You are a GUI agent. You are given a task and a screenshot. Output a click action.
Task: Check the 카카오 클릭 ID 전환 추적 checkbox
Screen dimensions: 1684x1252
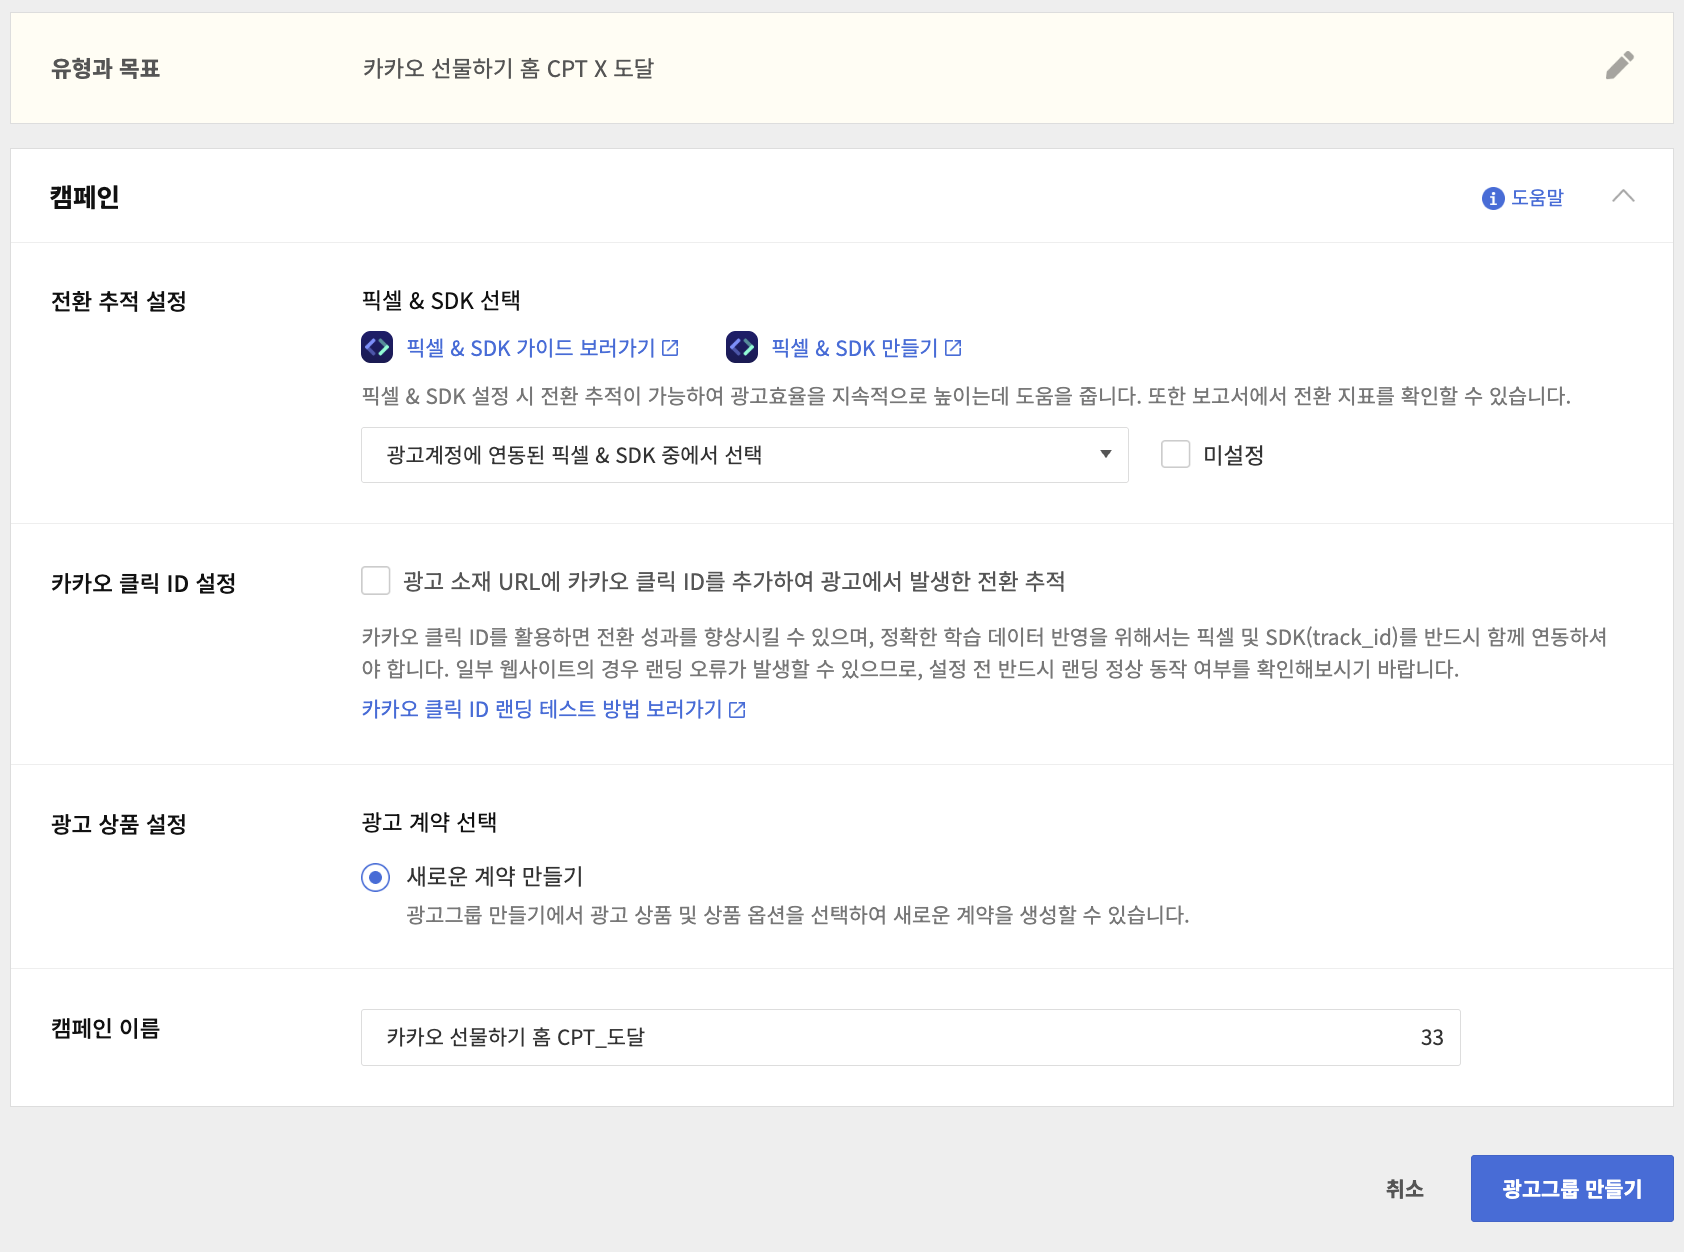[x=376, y=581]
